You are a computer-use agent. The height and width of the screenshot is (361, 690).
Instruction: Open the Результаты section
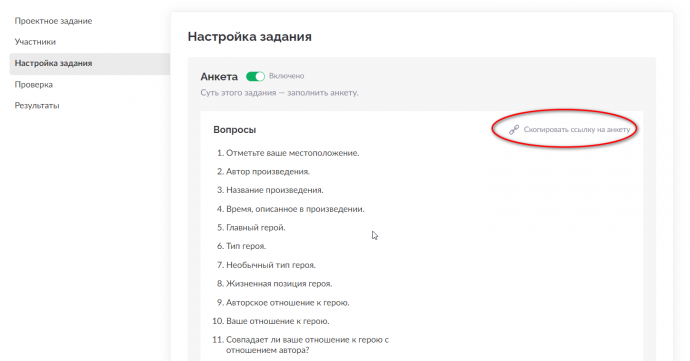37,106
